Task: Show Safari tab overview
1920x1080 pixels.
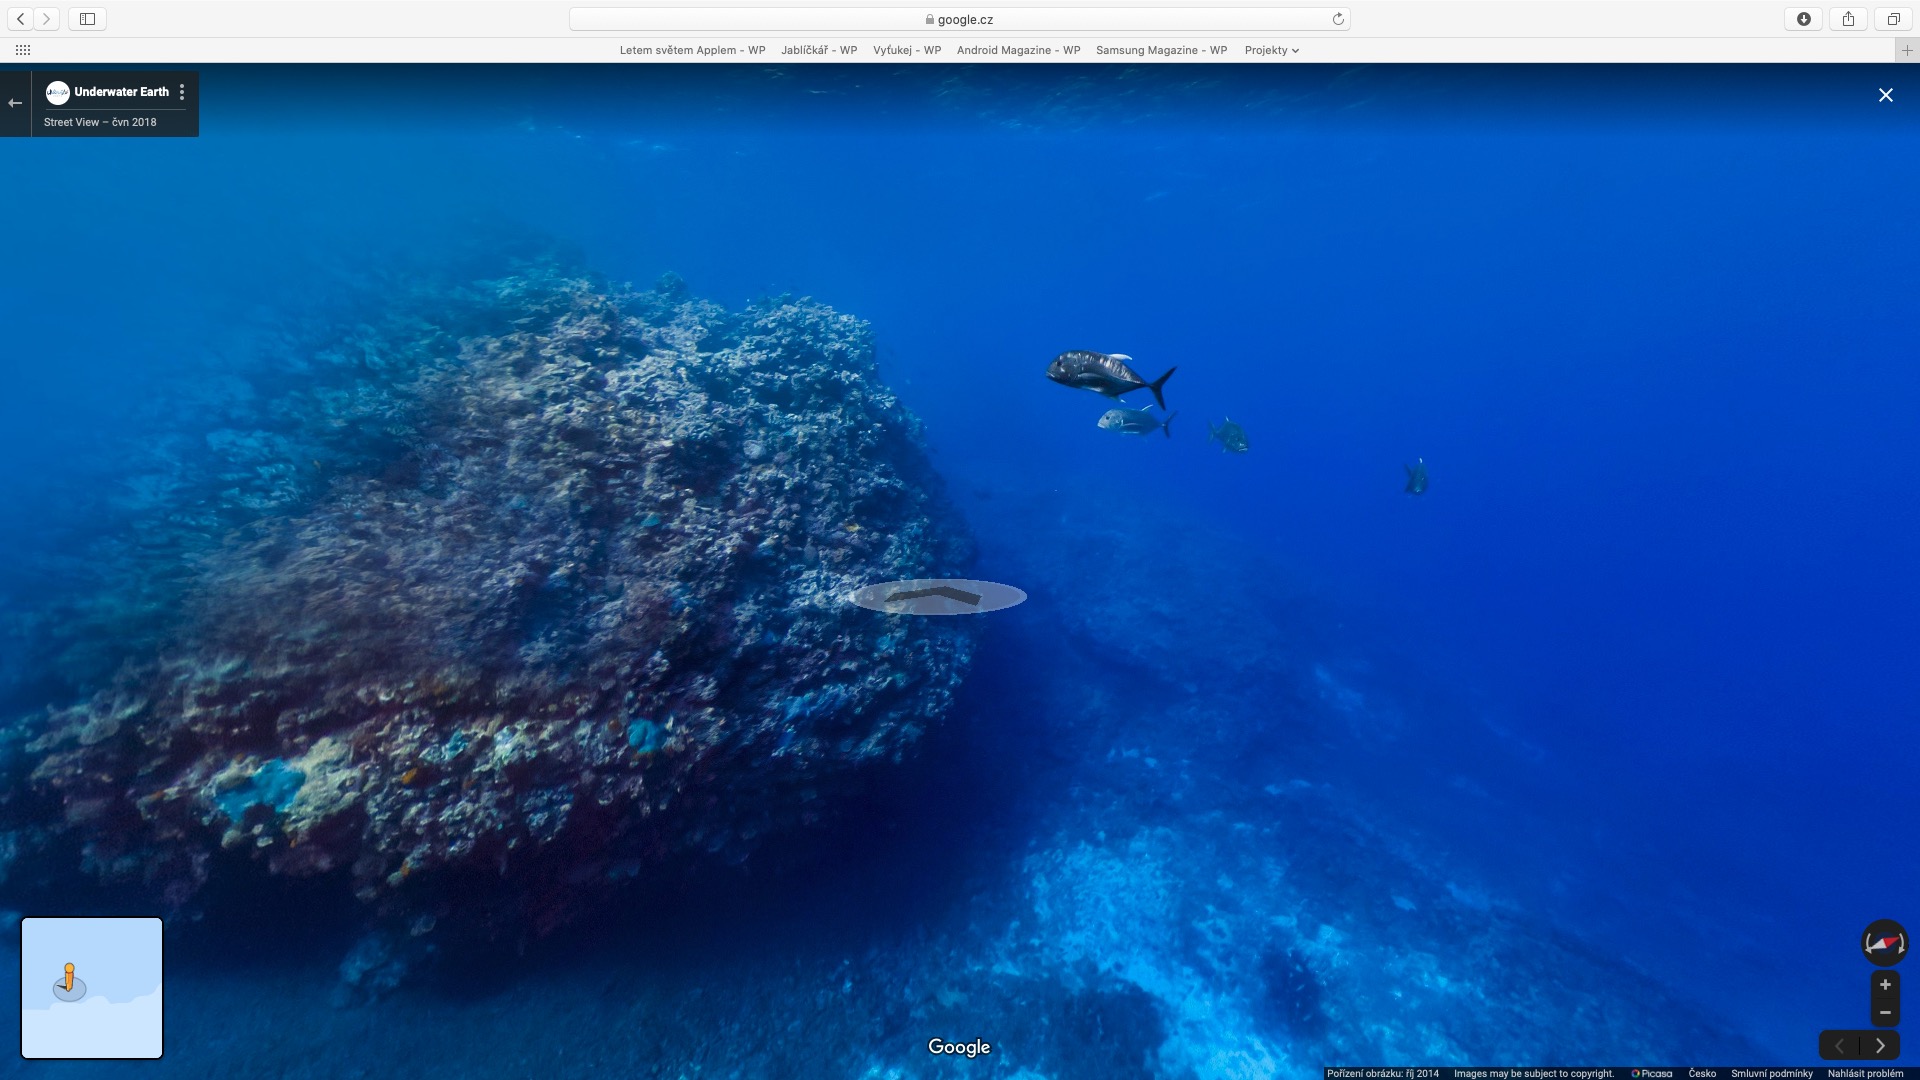Action: 1893,19
